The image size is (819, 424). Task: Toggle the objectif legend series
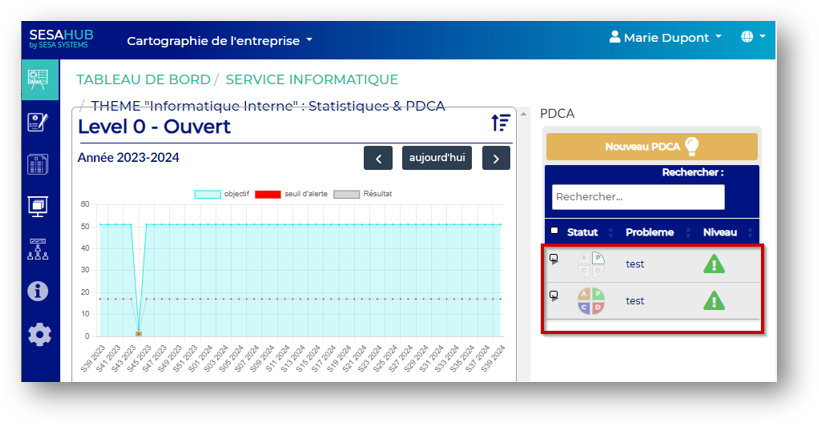pos(222,193)
